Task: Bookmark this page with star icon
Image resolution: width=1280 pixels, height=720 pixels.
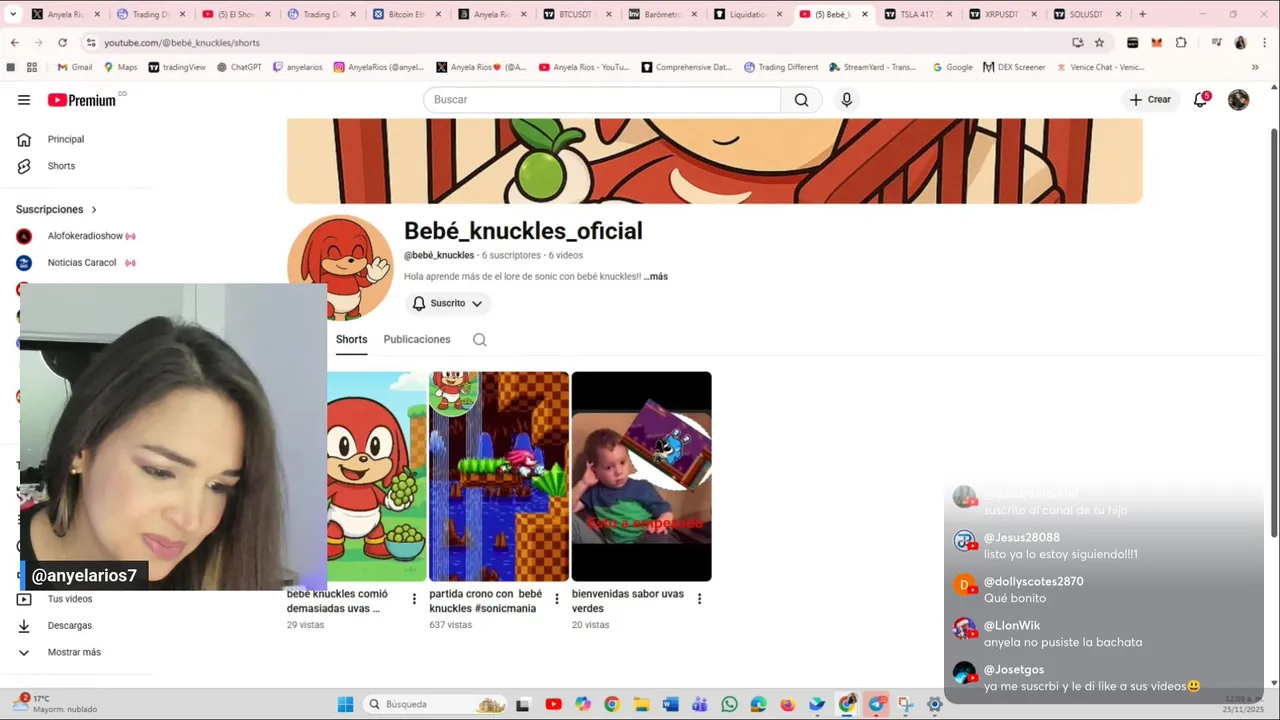Action: [1099, 43]
